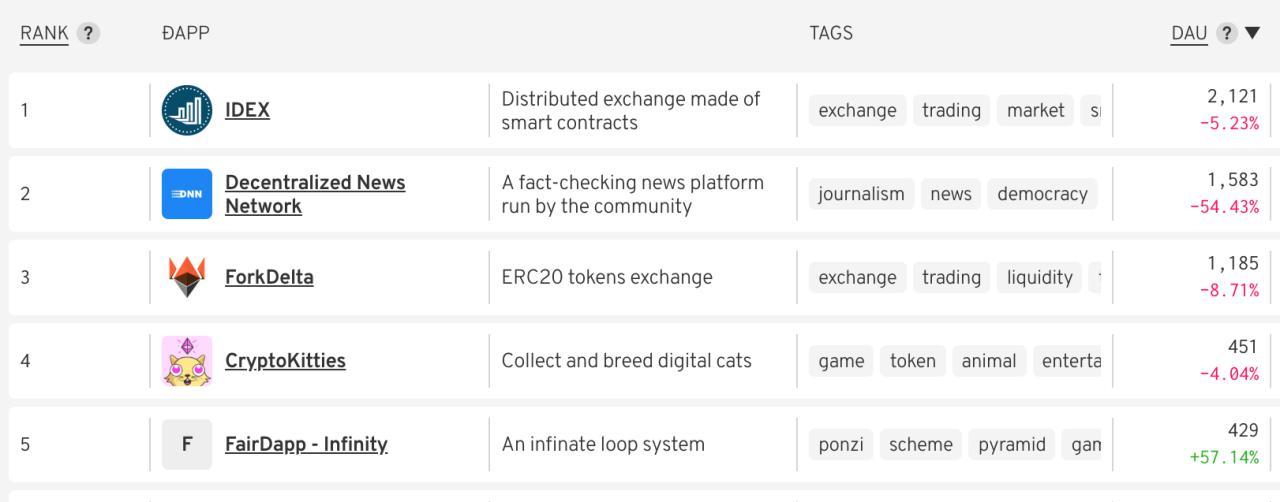Select the animal tag on CryptoKitties

click(x=988, y=361)
